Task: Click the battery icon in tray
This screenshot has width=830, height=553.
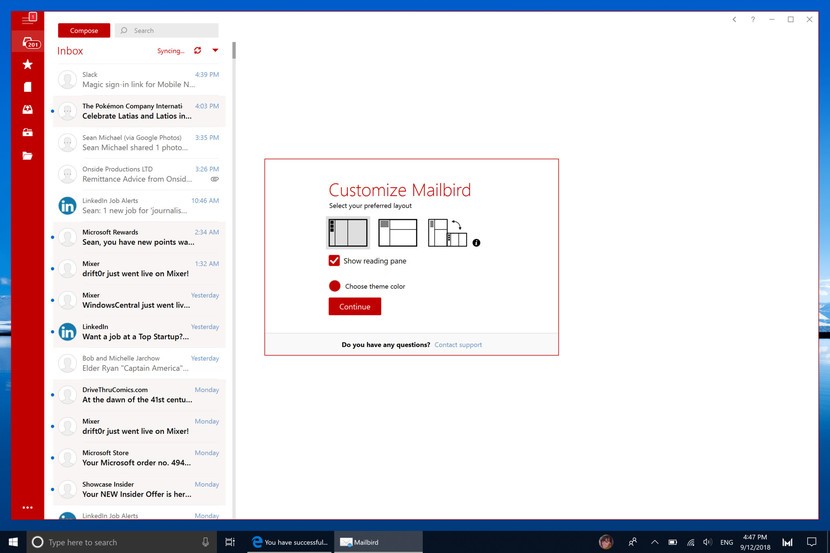Action: point(673,542)
